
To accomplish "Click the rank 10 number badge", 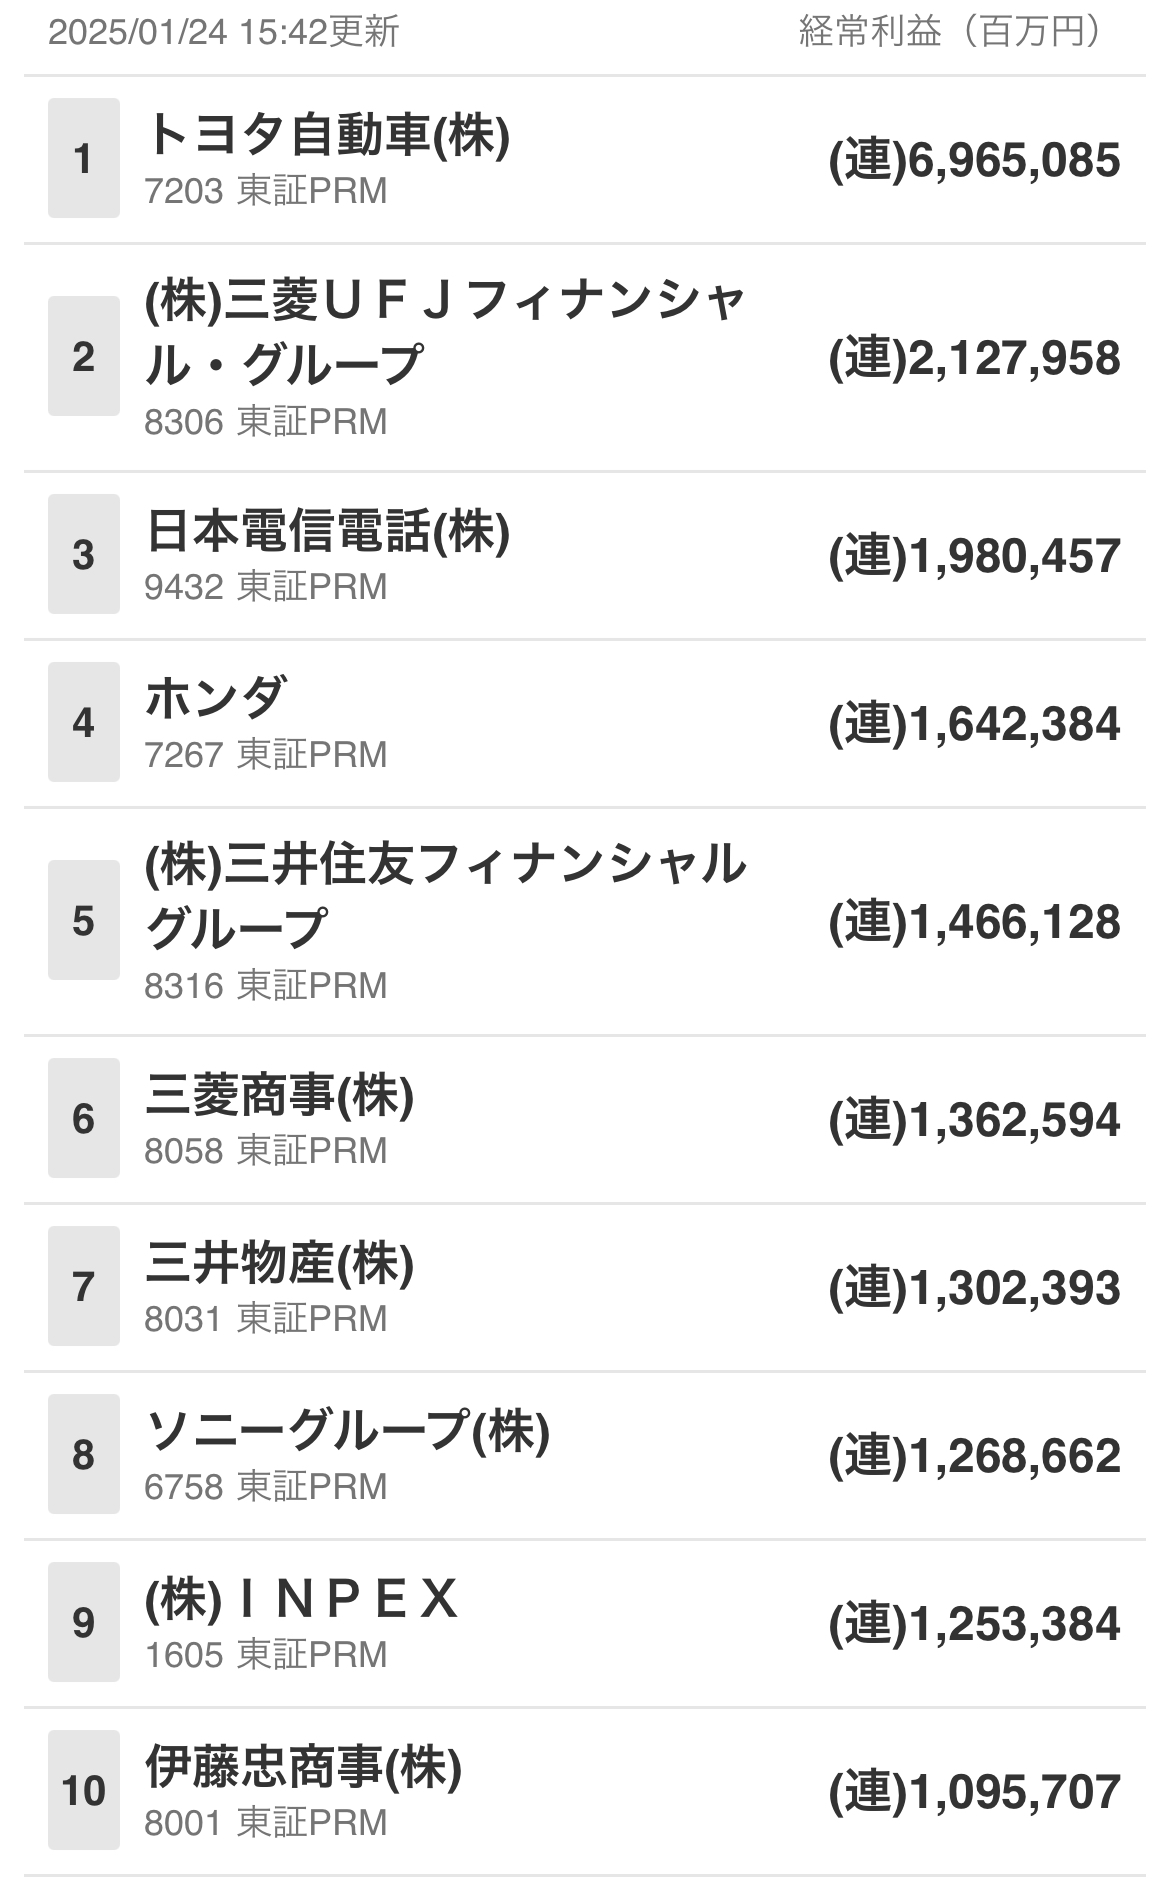I will 84,1790.
